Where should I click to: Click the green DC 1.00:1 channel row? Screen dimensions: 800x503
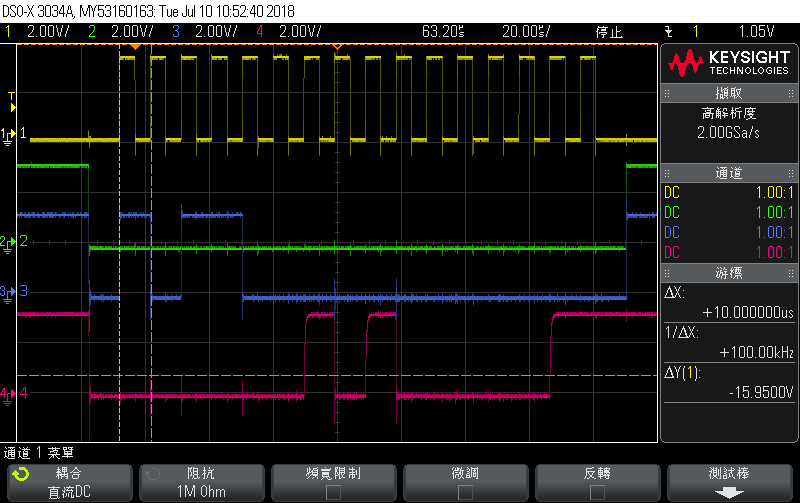click(x=729, y=213)
